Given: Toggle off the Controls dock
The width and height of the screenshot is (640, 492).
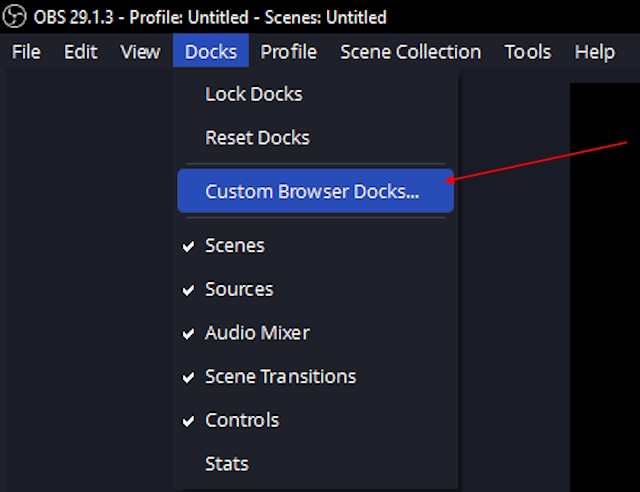Looking at the screenshot, I should [x=242, y=420].
